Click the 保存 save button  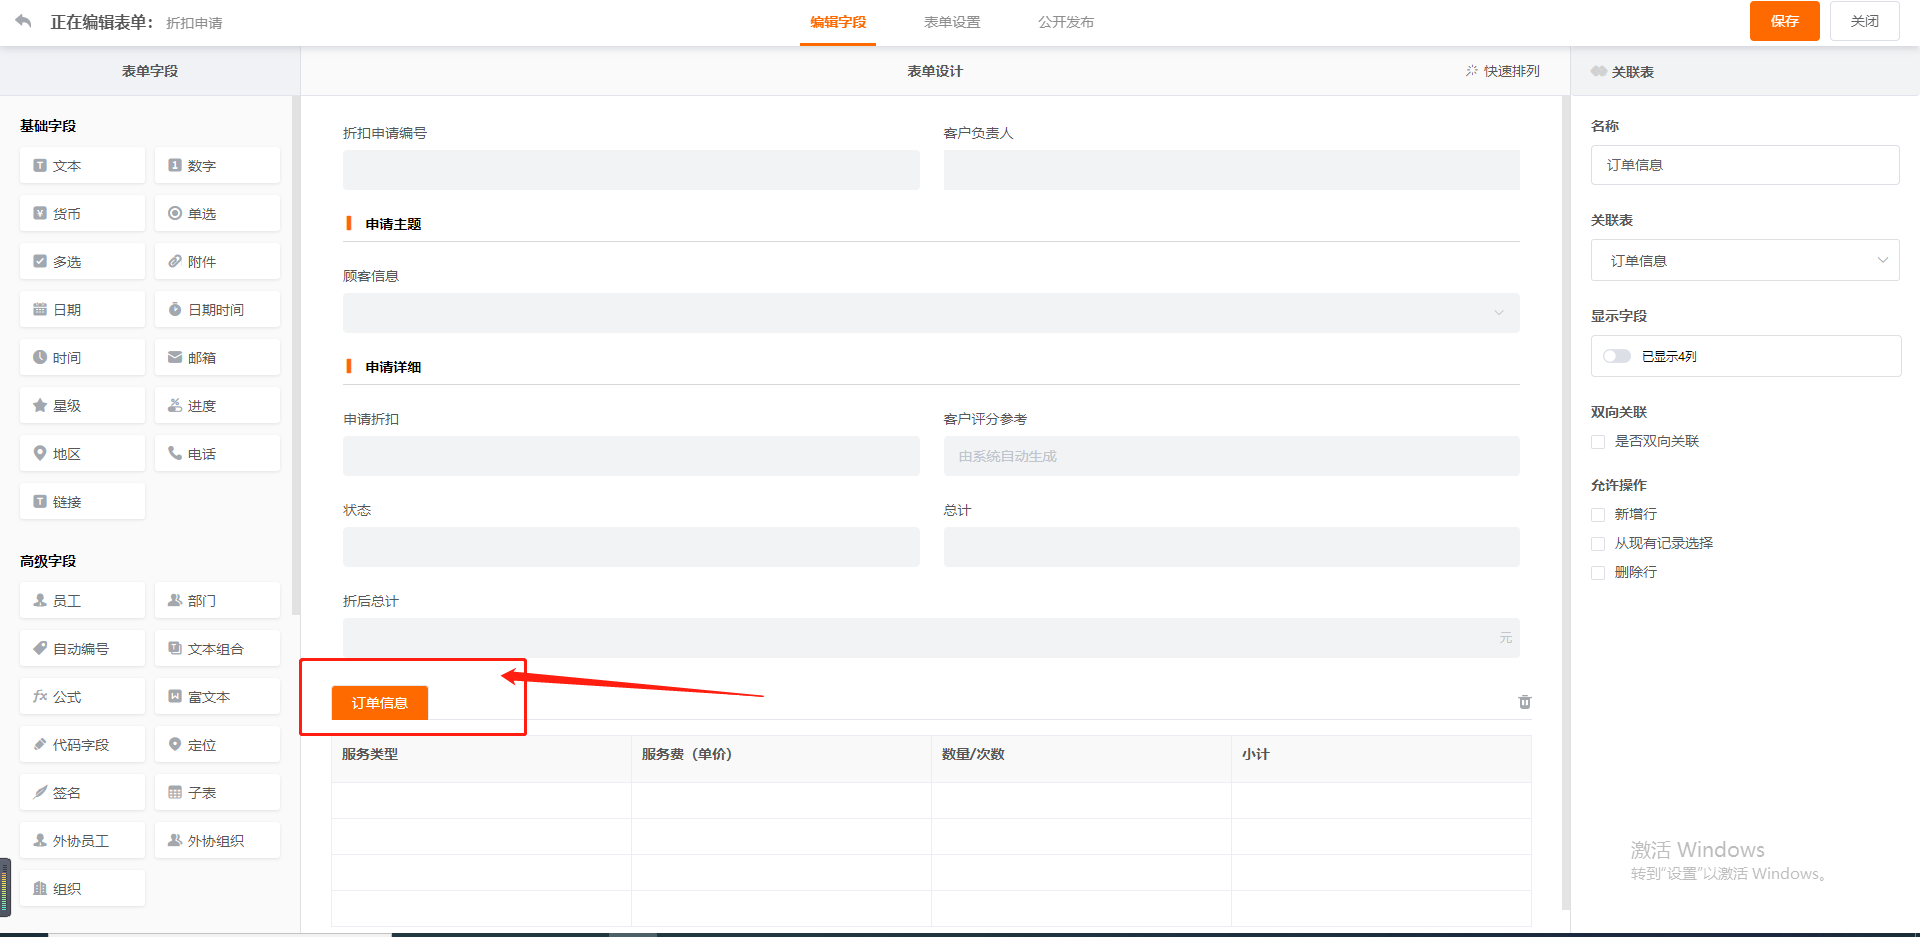(1784, 20)
